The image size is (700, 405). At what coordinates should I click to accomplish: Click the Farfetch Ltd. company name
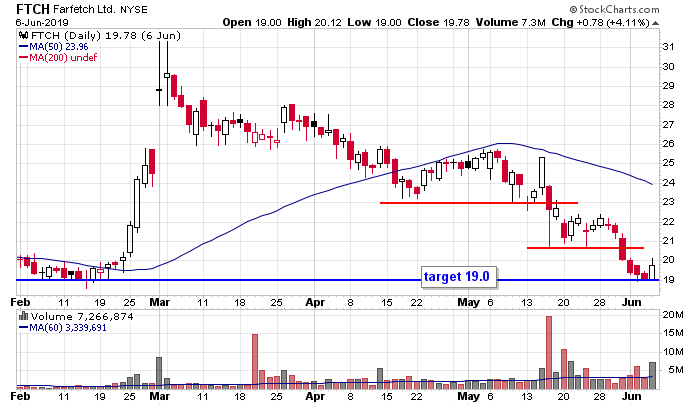coord(84,9)
